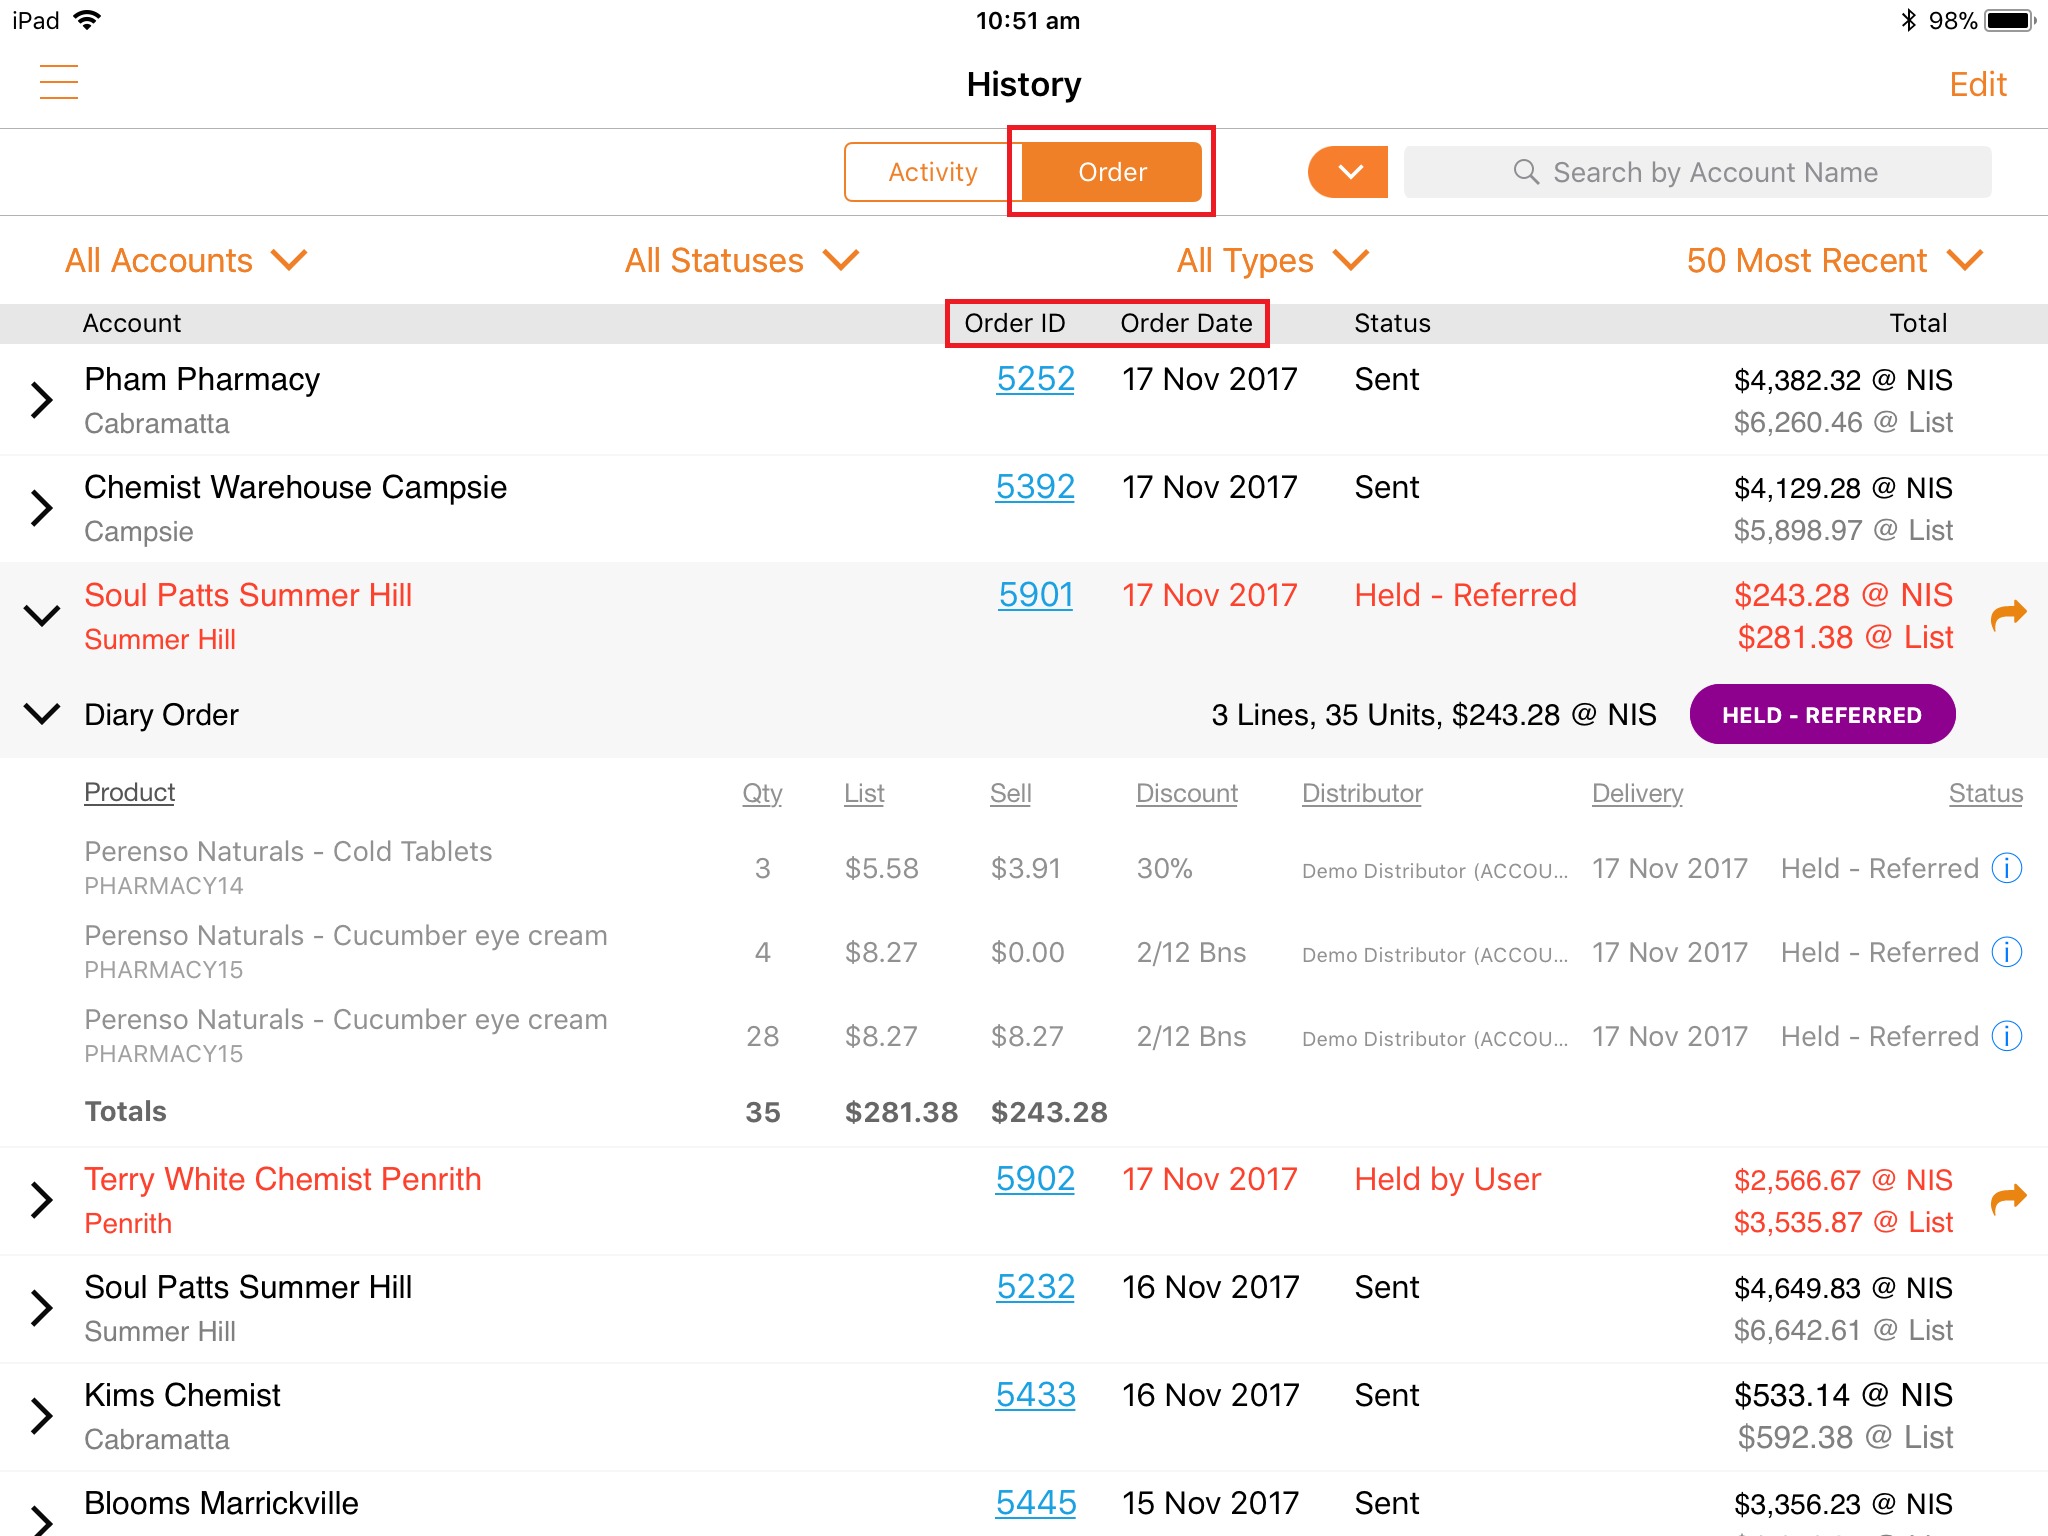Viewport: 2048px width, 1536px height.
Task: Focus the Search by Account Name field
Action: 1697,172
